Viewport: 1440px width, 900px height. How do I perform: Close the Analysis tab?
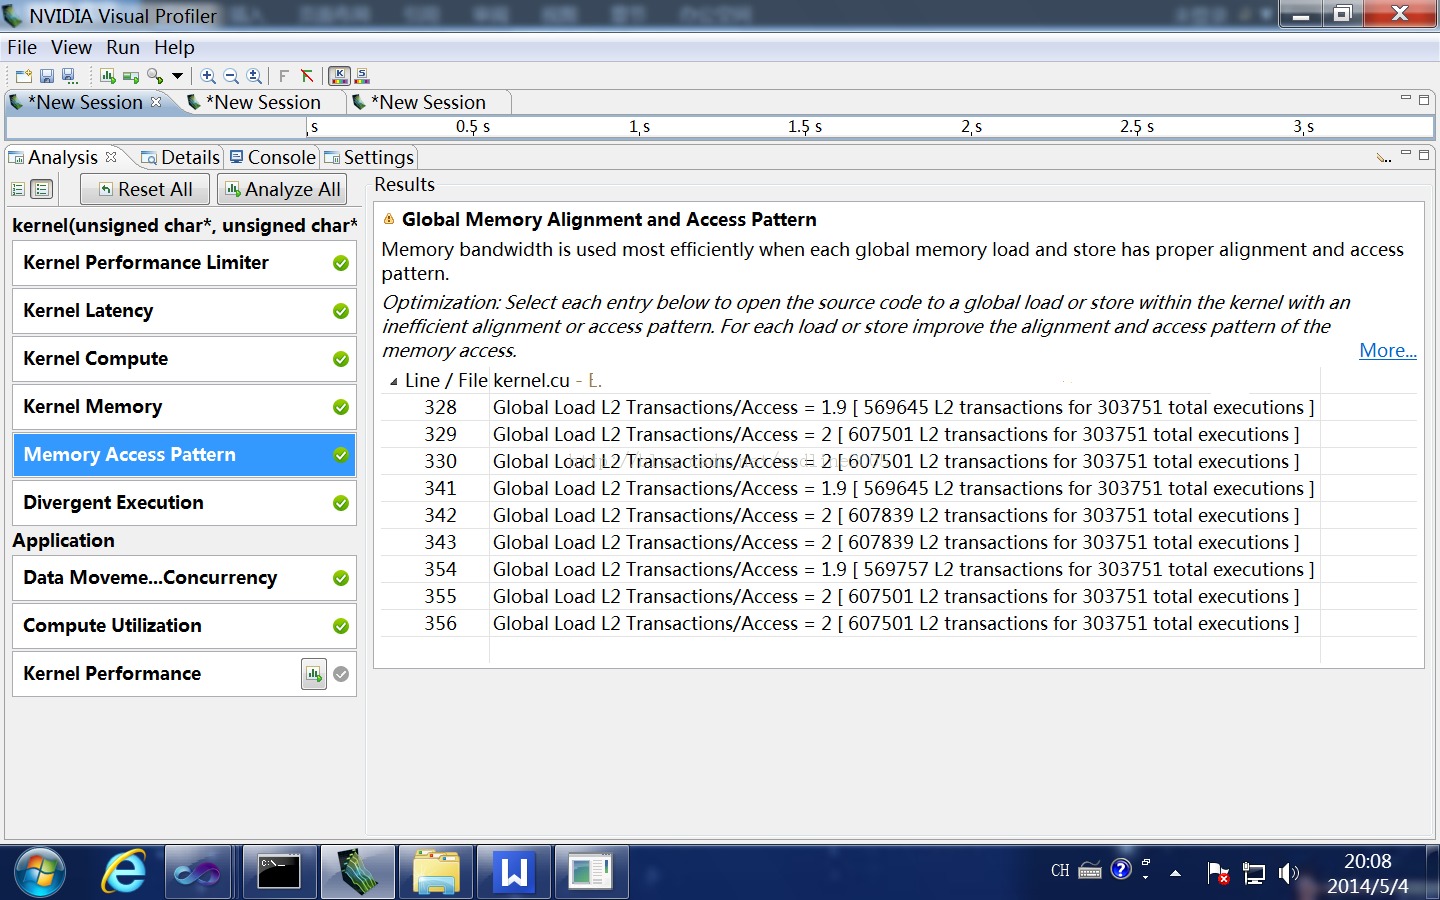point(111,157)
